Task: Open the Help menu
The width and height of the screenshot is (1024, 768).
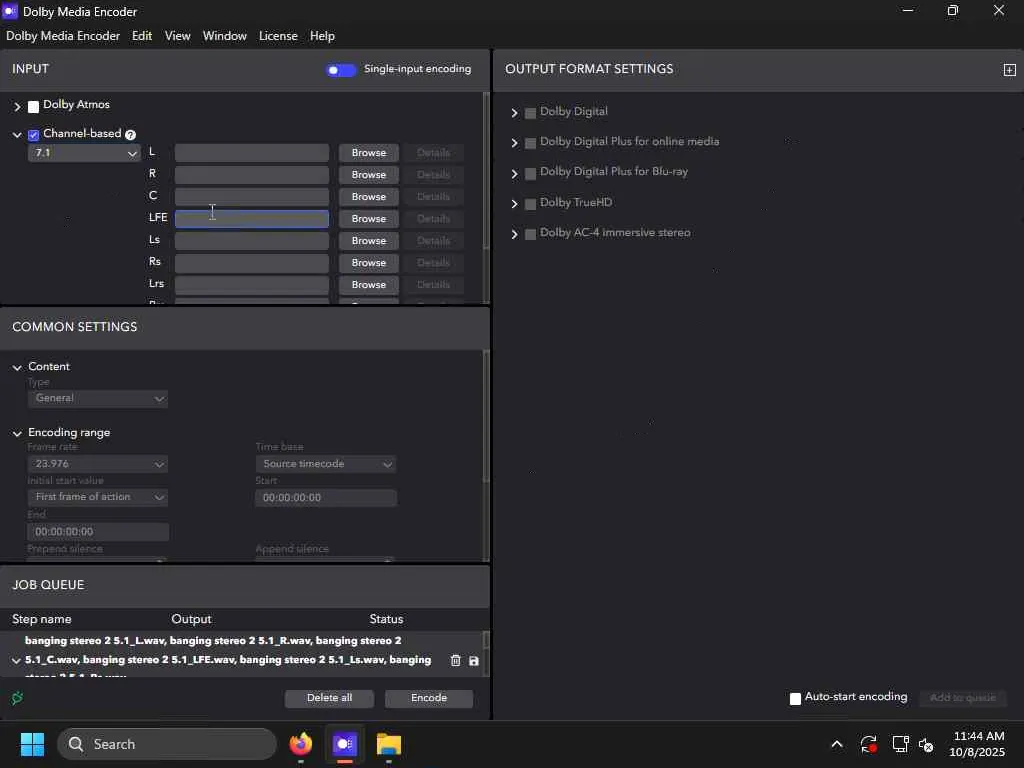Action: pos(322,36)
